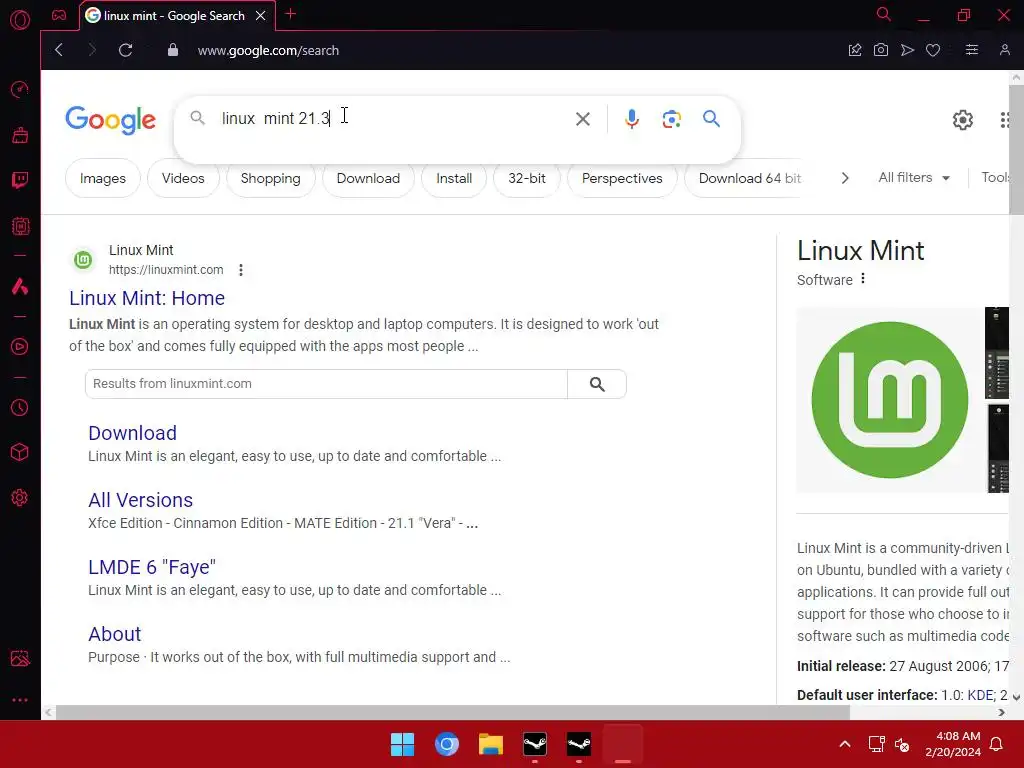
Task: Click the address bar URL
Action: pos(268,50)
